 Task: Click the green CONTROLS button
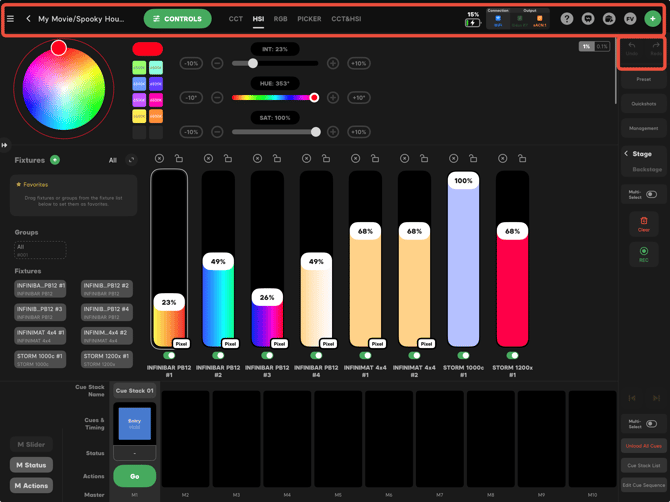pyautogui.click(x=178, y=19)
